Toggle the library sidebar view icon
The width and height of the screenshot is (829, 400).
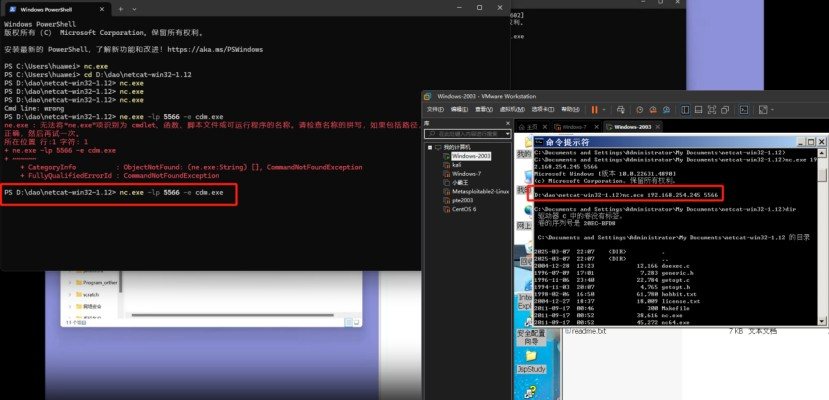pyautogui.click(x=685, y=109)
